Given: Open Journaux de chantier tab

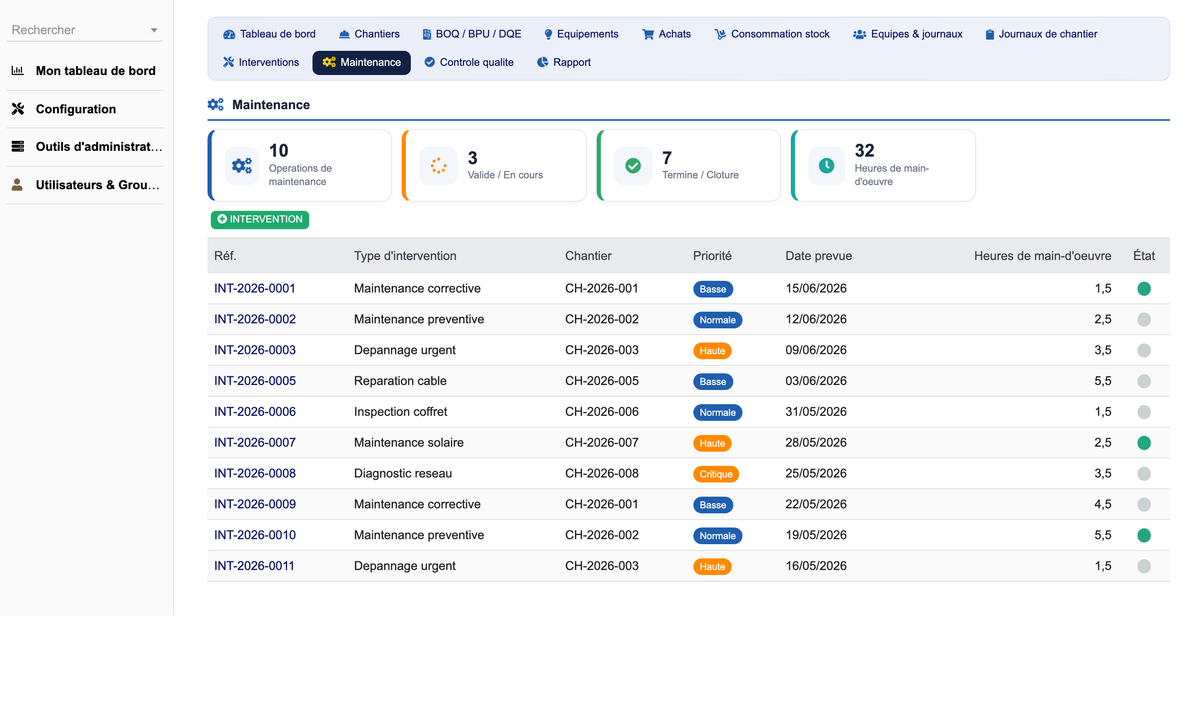Looking at the screenshot, I should tap(1041, 34).
